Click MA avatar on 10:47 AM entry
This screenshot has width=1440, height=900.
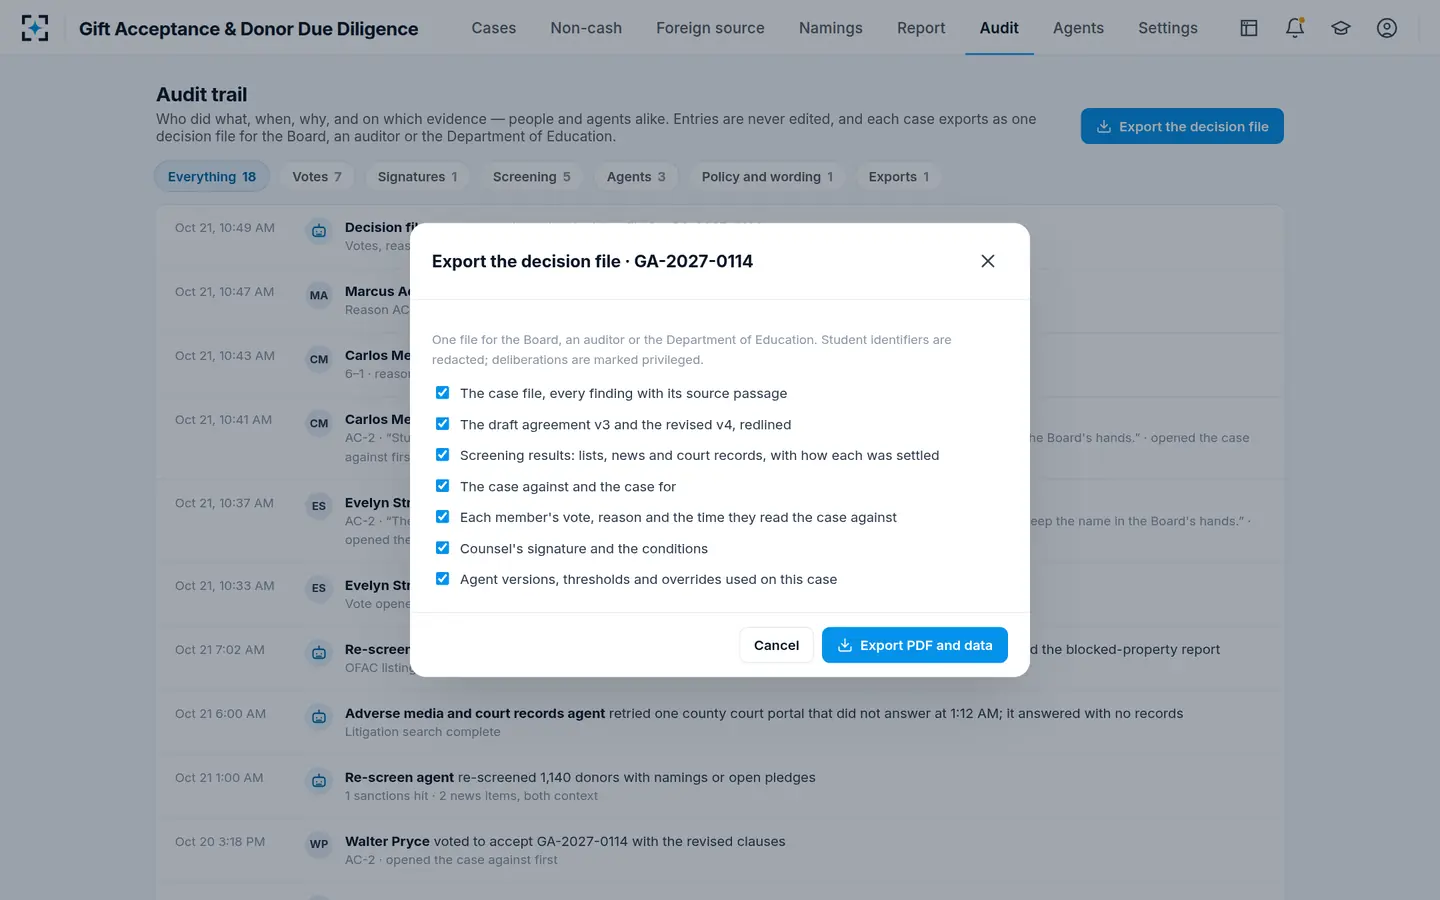click(x=319, y=295)
